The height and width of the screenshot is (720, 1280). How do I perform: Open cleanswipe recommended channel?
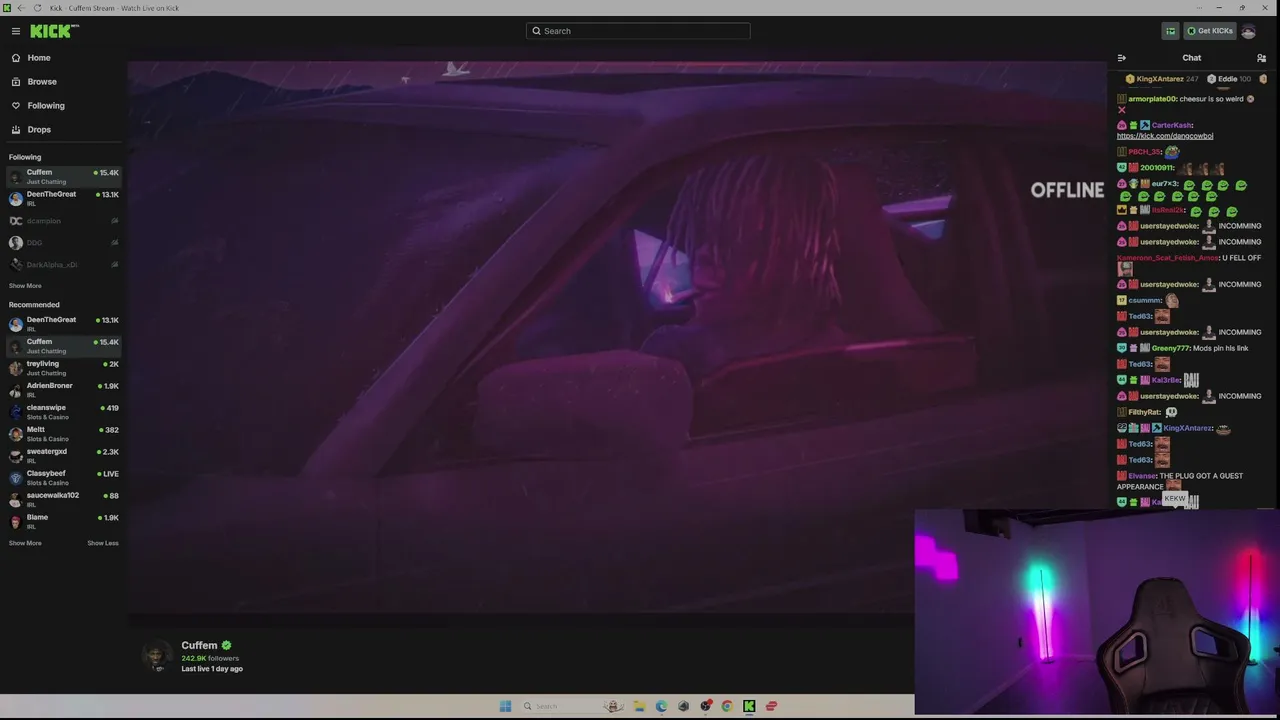[x=63, y=412]
